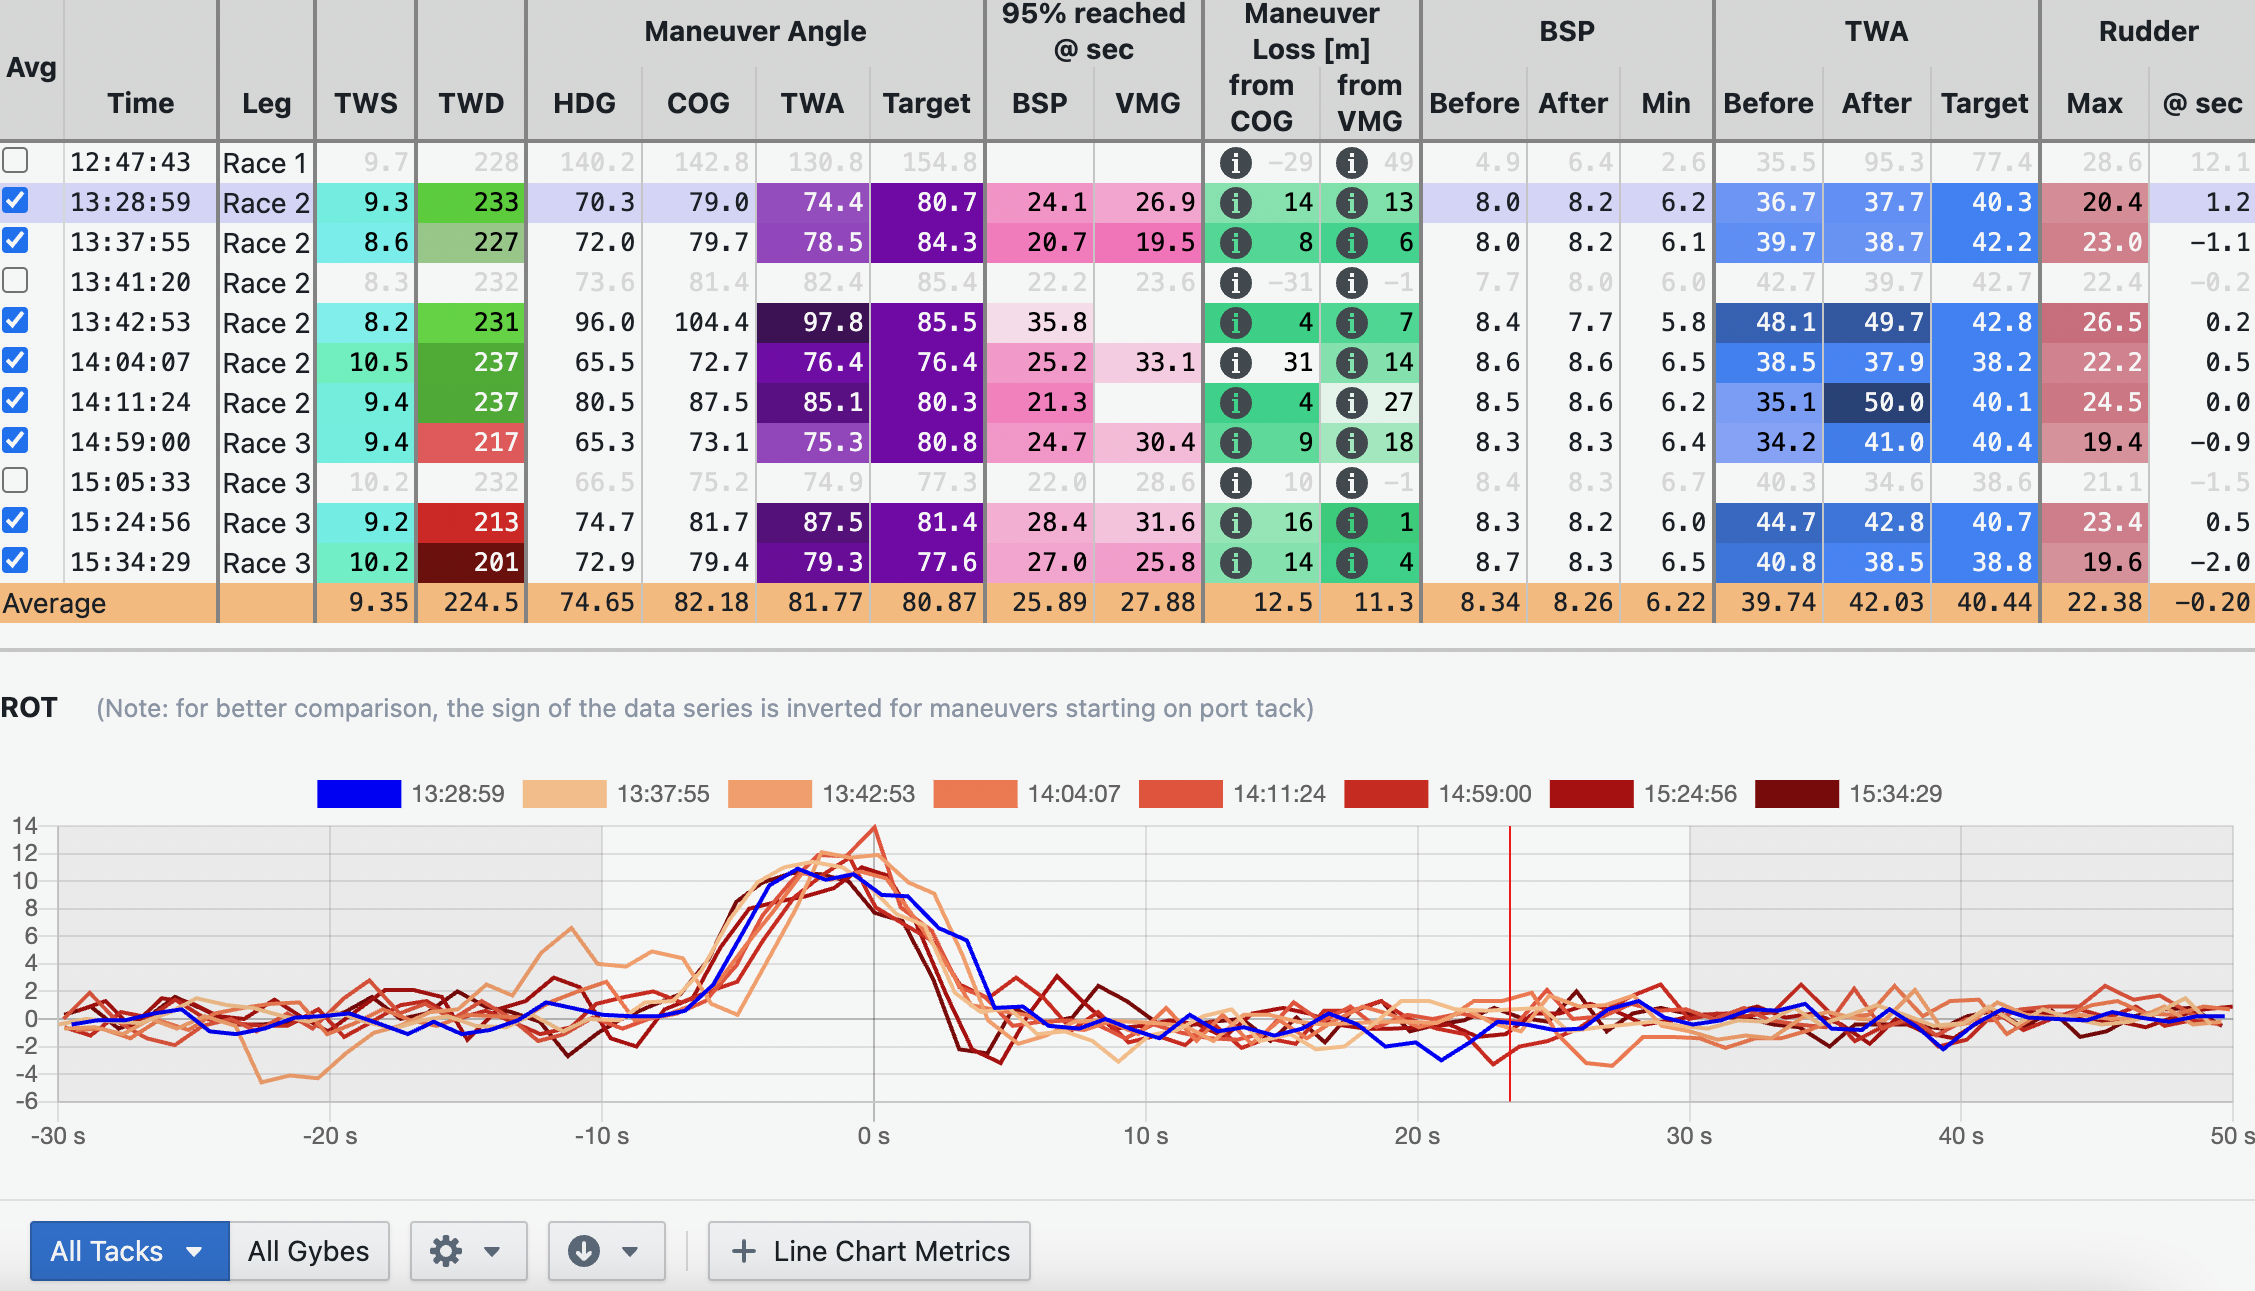Click the red vertical chart marker line
Screen dimensions: 2255x1291
[1510, 964]
